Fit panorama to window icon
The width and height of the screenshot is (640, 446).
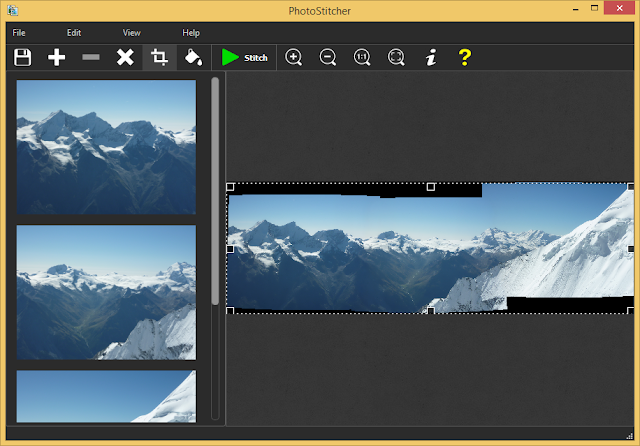(x=396, y=57)
